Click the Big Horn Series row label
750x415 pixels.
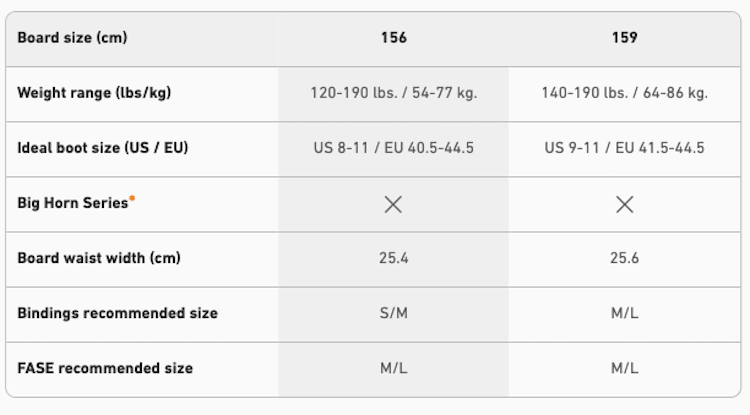tap(73, 203)
